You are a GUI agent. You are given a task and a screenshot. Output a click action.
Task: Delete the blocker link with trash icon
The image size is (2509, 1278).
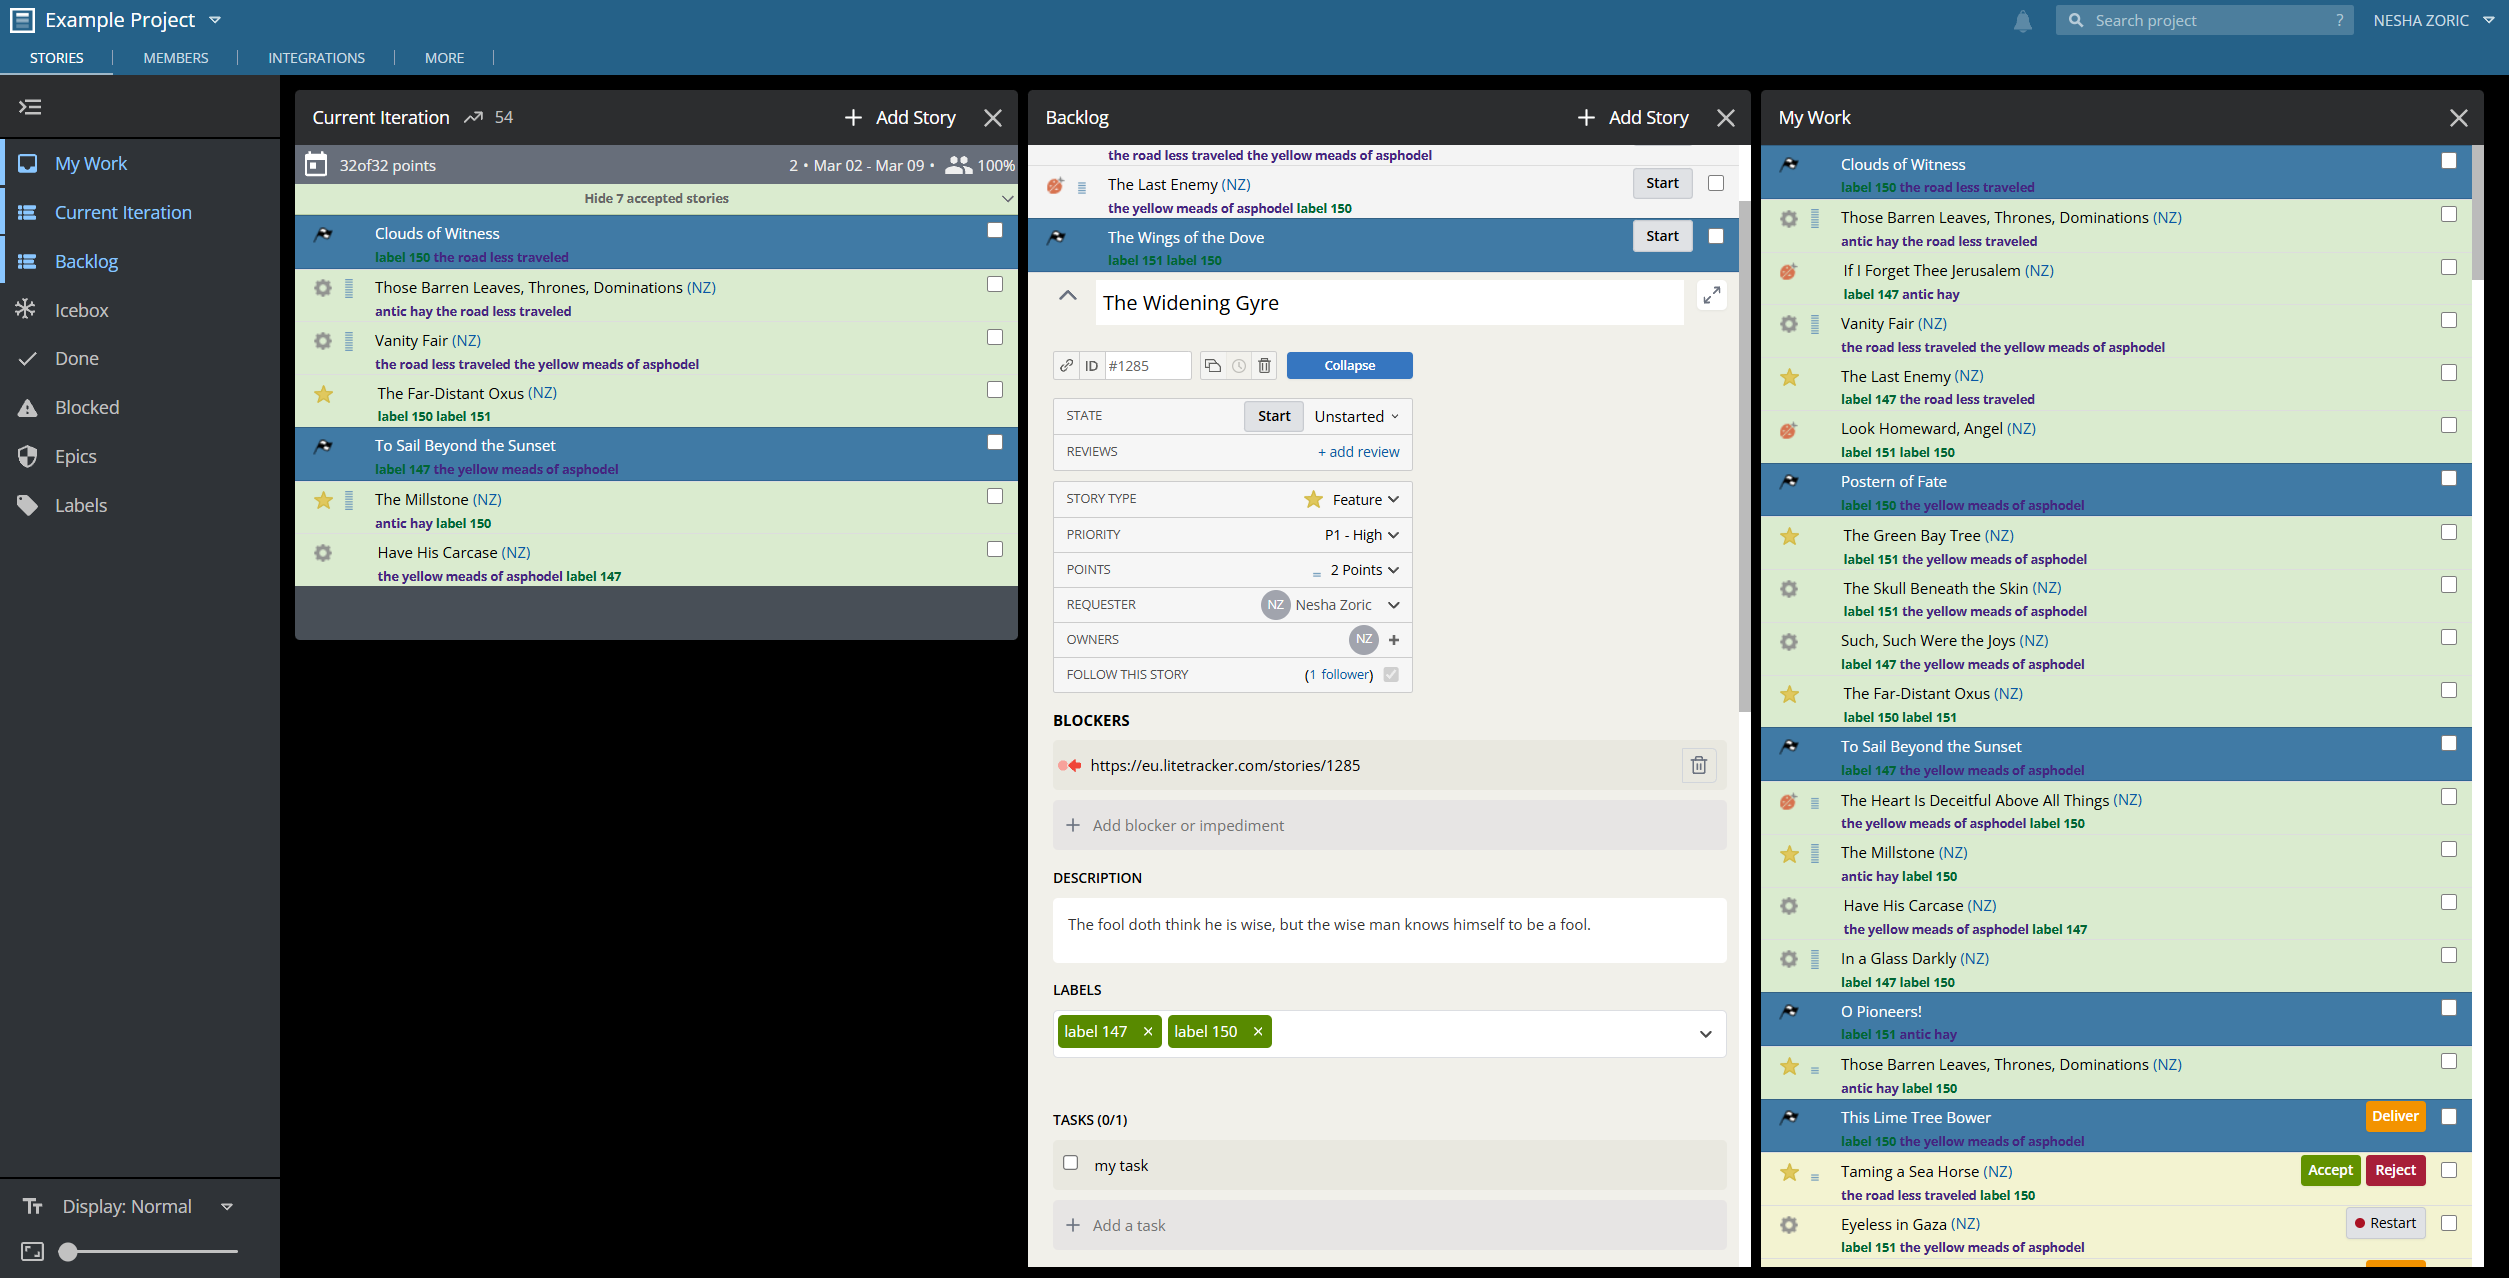pos(1699,766)
